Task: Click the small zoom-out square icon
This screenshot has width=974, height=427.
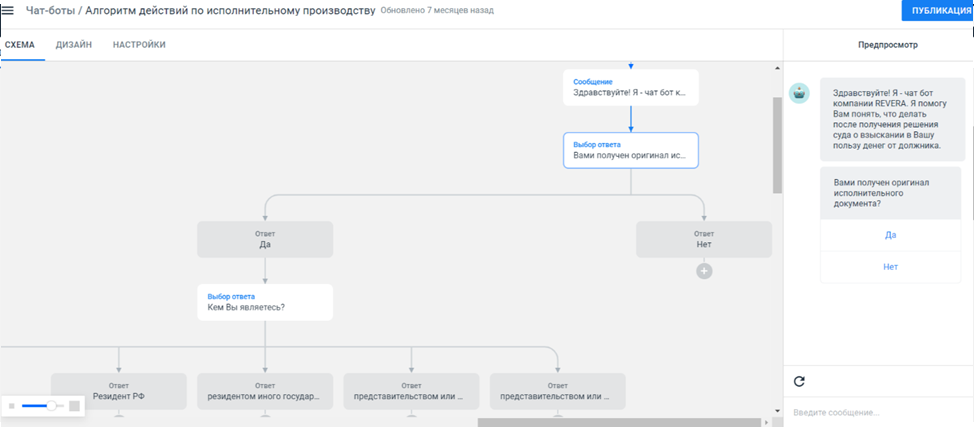Action: pos(12,406)
